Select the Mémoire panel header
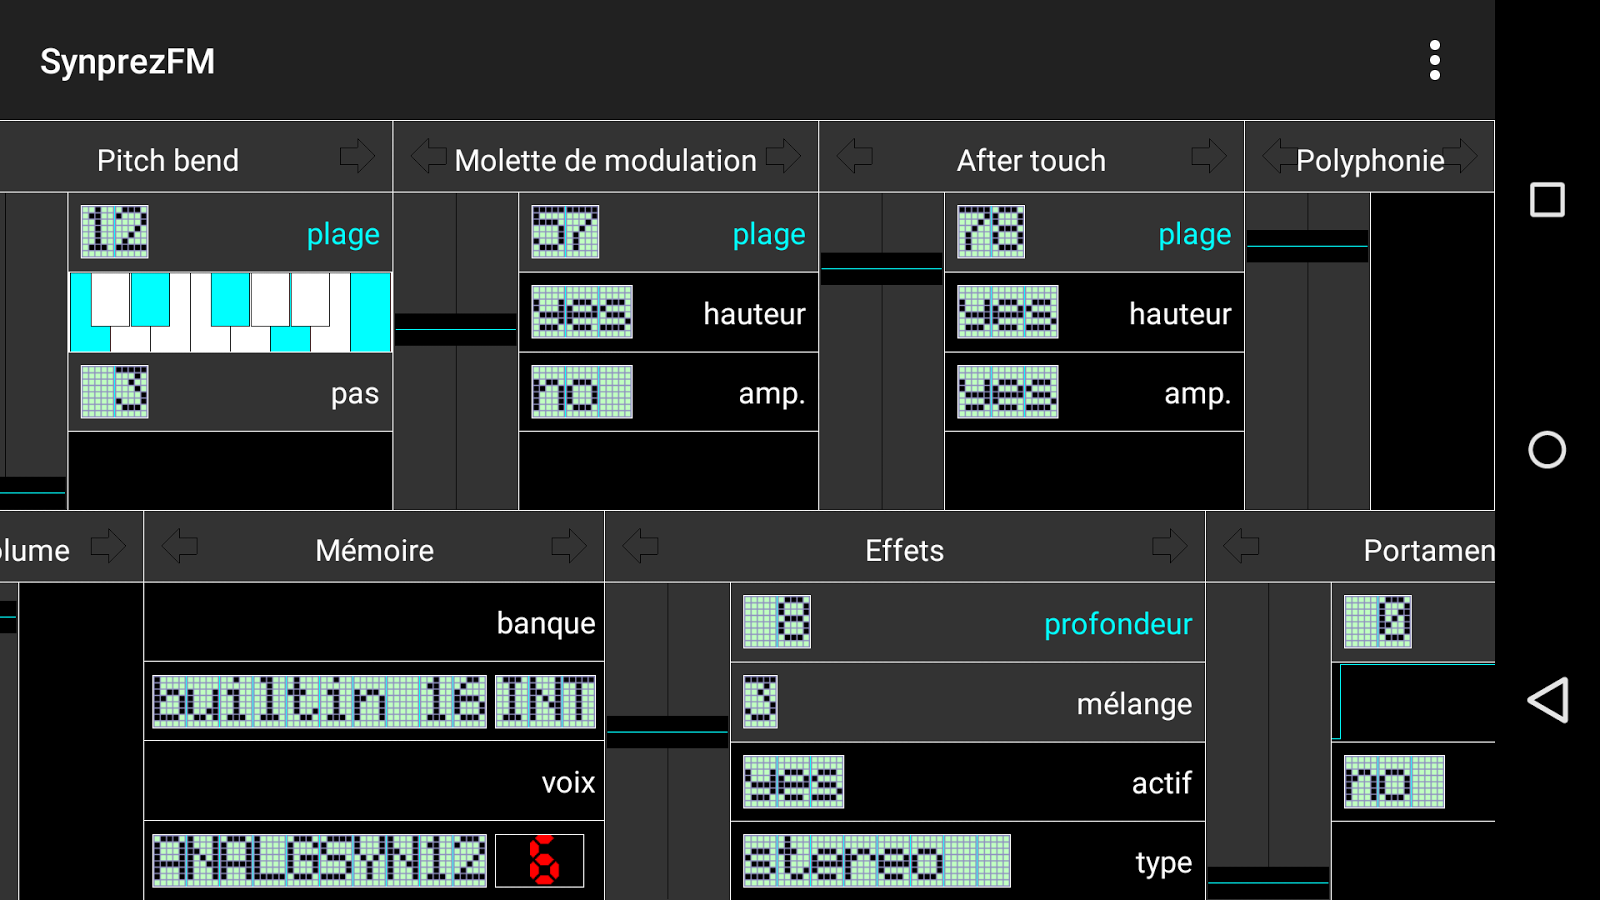The image size is (1600, 900). (372, 549)
